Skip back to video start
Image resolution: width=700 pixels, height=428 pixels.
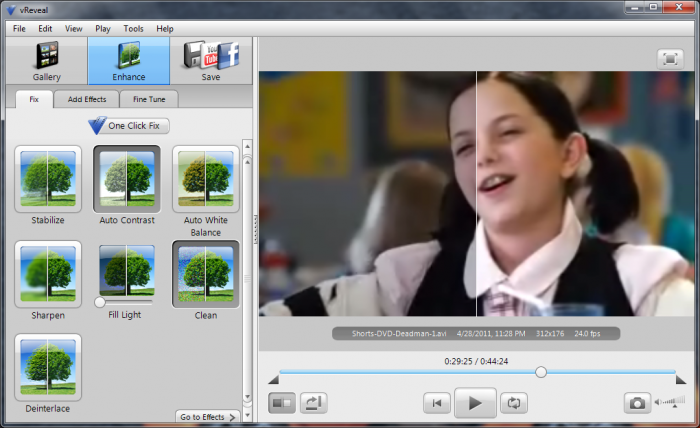(435, 403)
